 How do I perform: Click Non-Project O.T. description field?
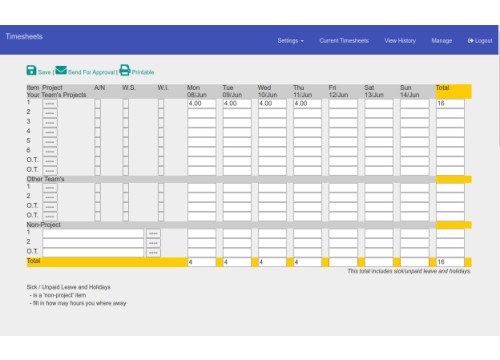click(93, 253)
